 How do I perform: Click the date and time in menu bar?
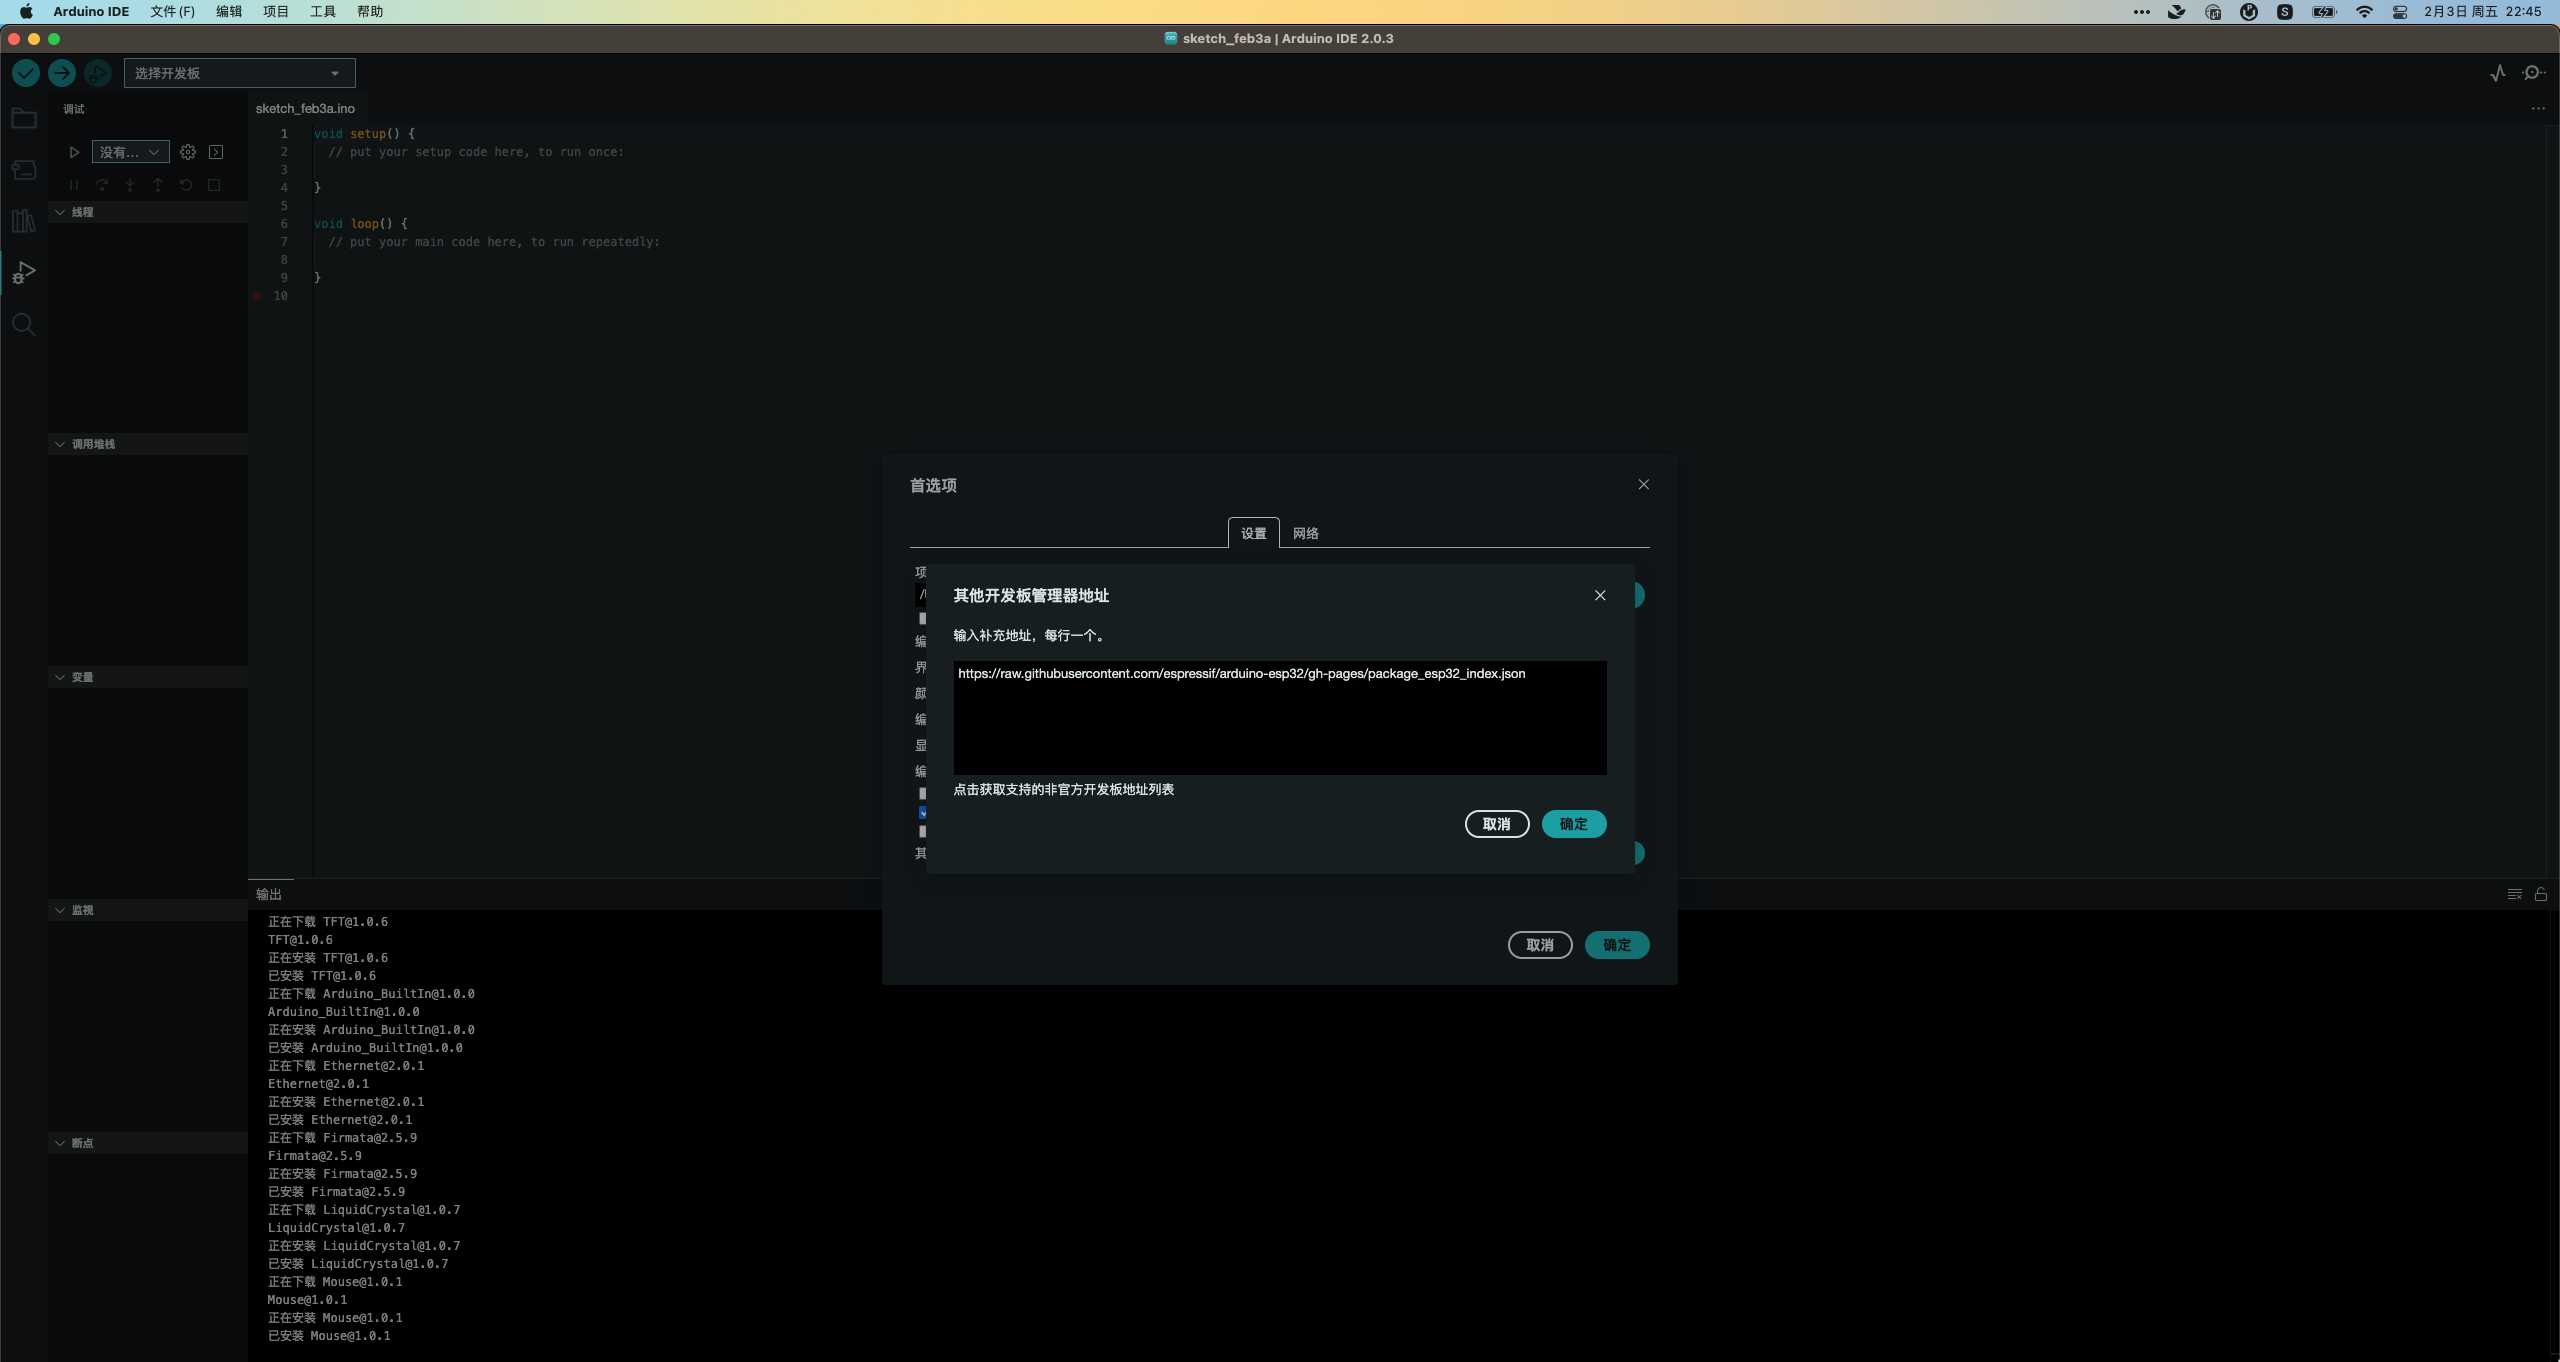[x=2482, y=12]
